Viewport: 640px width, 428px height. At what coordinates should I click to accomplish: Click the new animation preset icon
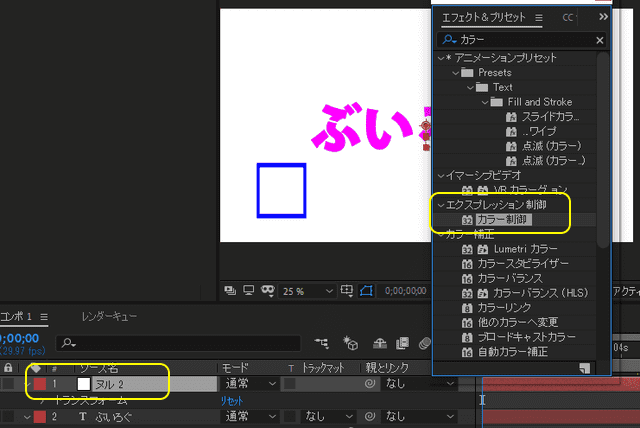584,368
